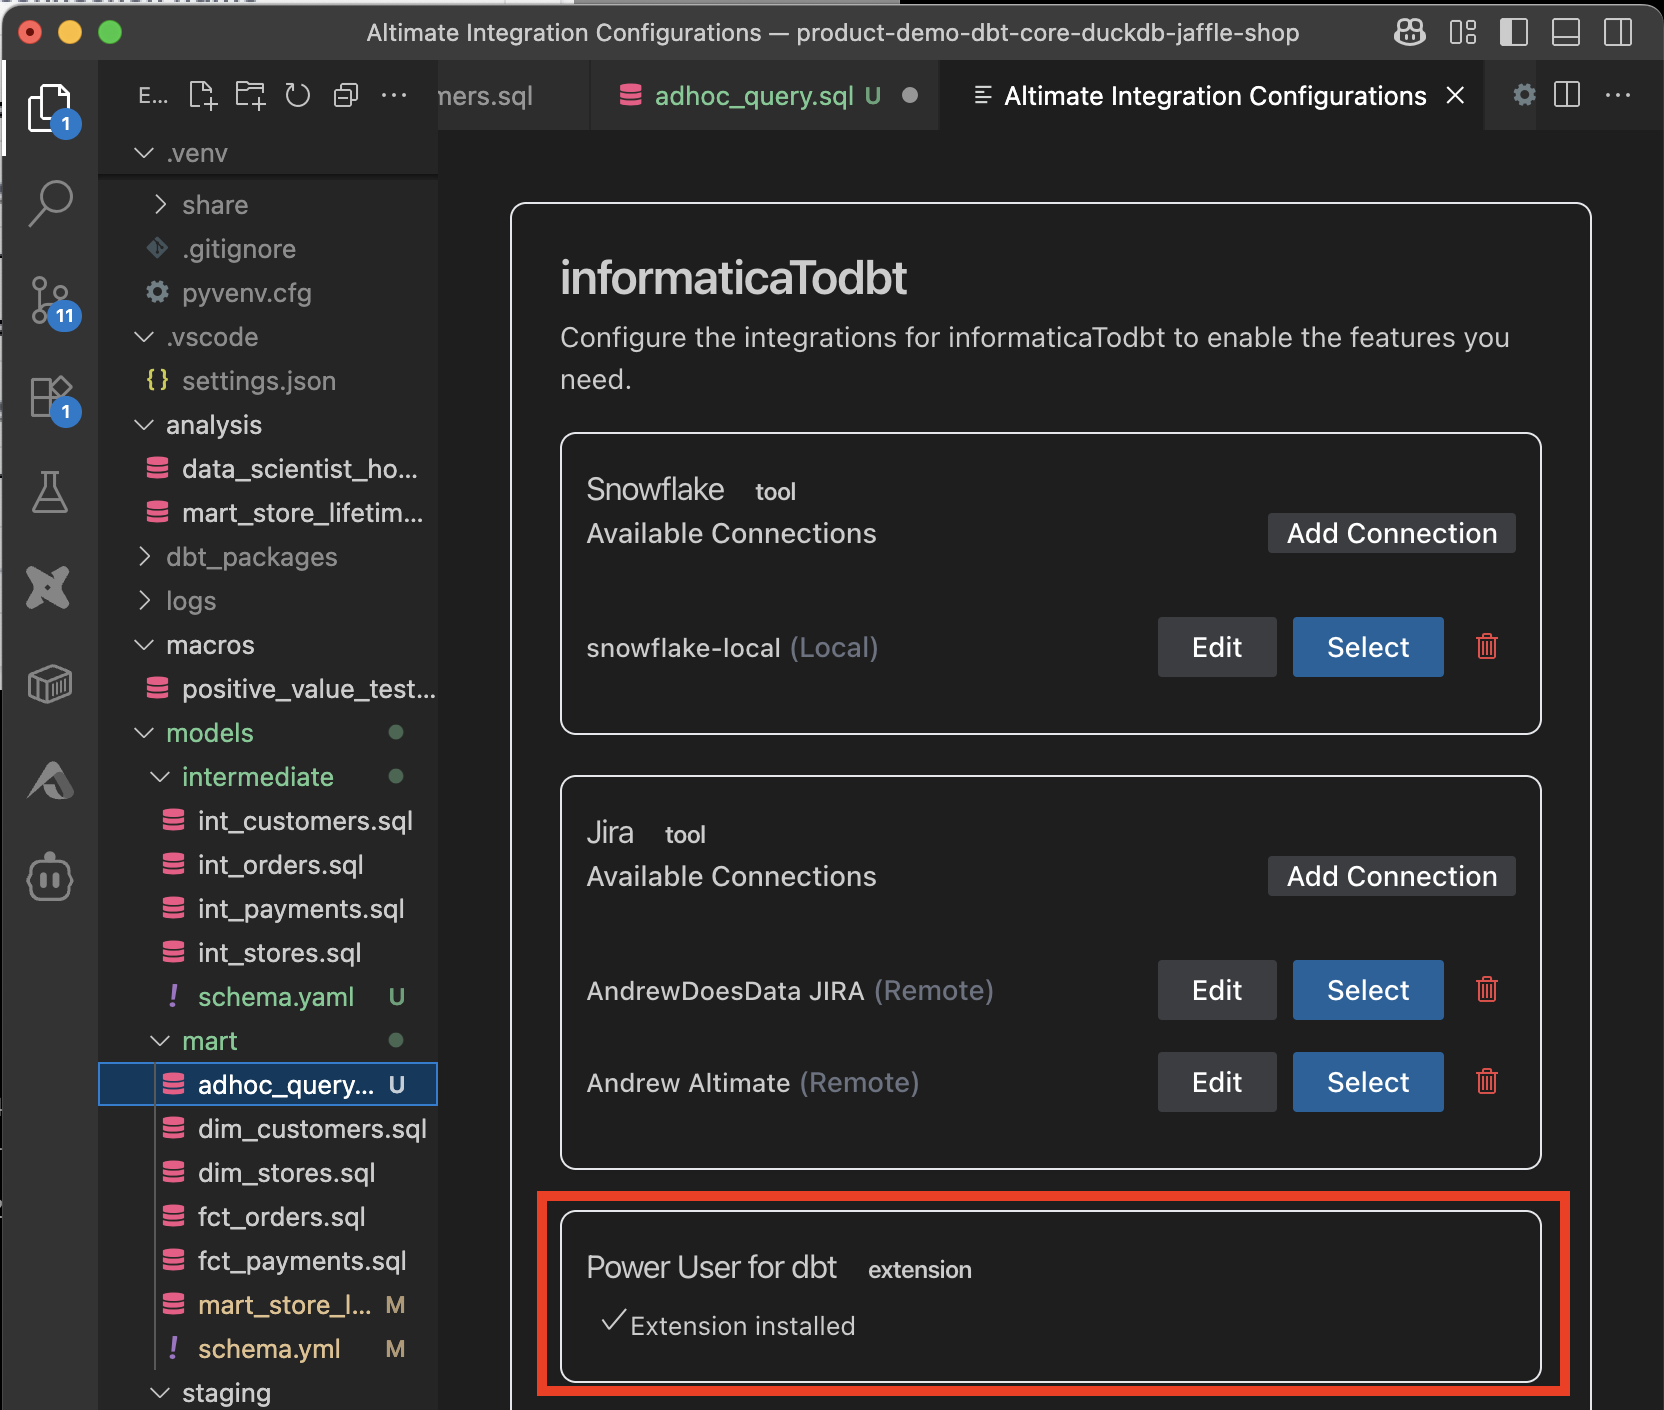Open int_payments.sql model

tap(268, 909)
